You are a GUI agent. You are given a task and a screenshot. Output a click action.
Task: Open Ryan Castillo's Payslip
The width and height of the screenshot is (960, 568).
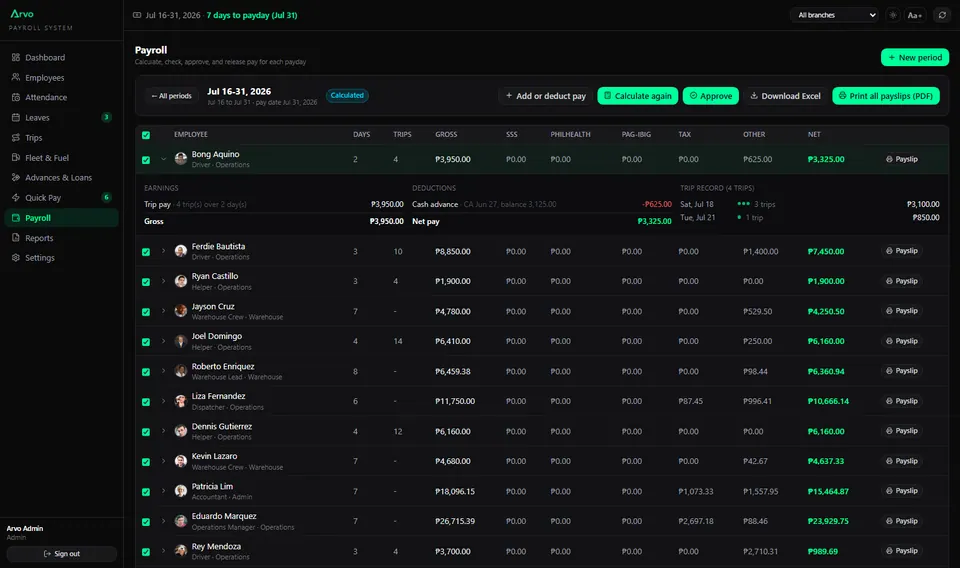coord(902,281)
